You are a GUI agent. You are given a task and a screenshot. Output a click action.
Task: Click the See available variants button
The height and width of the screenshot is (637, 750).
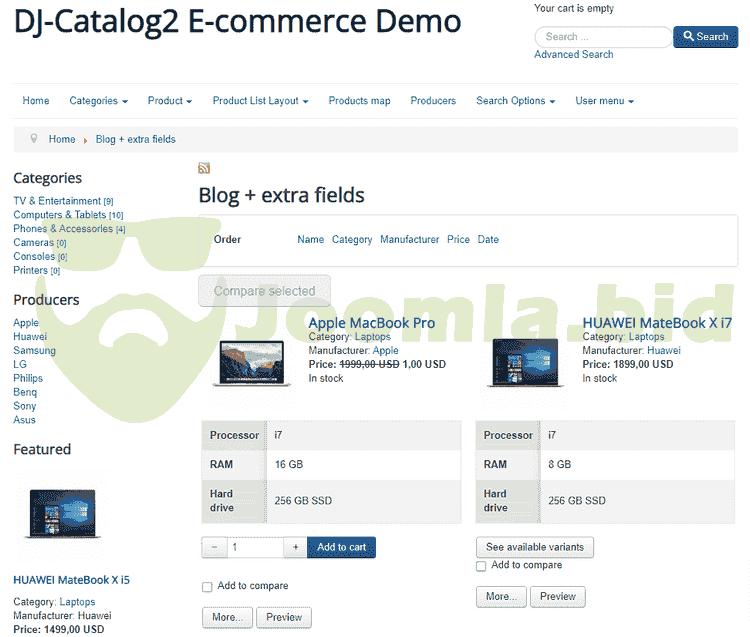tap(535, 547)
